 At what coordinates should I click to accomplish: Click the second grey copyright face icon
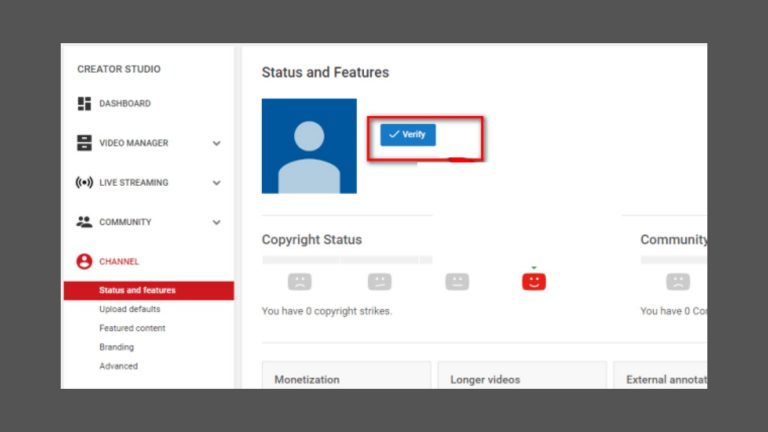(380, 282)
